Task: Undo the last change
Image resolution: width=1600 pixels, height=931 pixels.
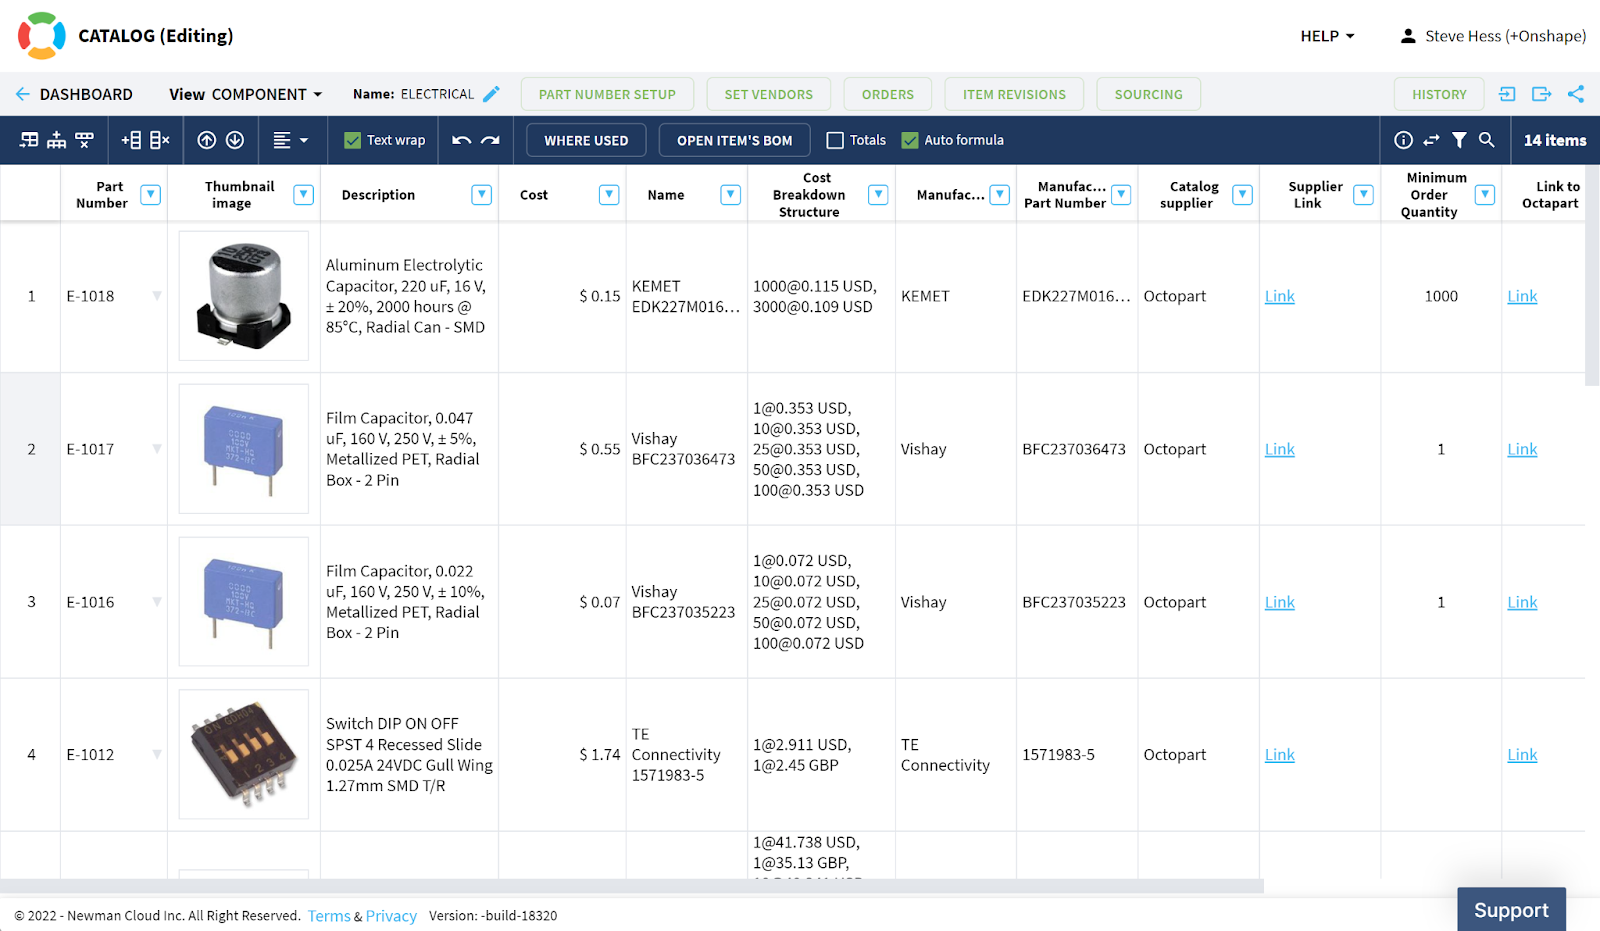Action: tap(461, 140)
